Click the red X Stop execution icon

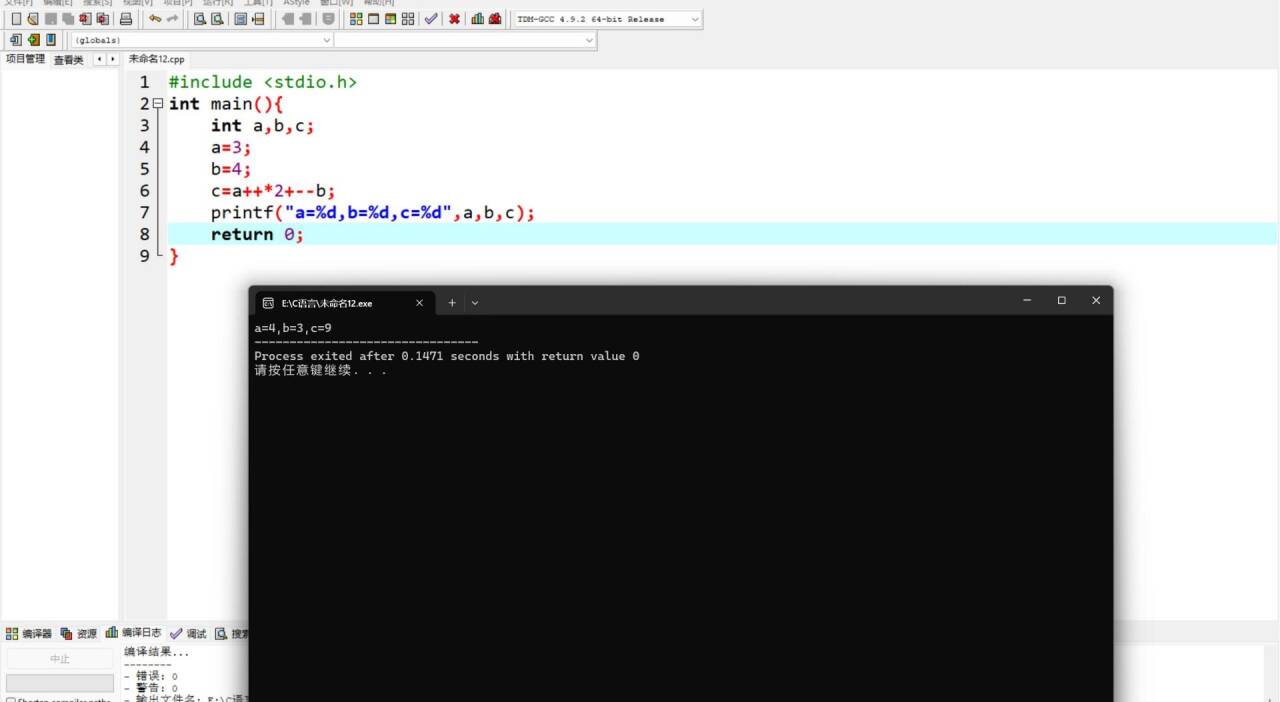454,19
